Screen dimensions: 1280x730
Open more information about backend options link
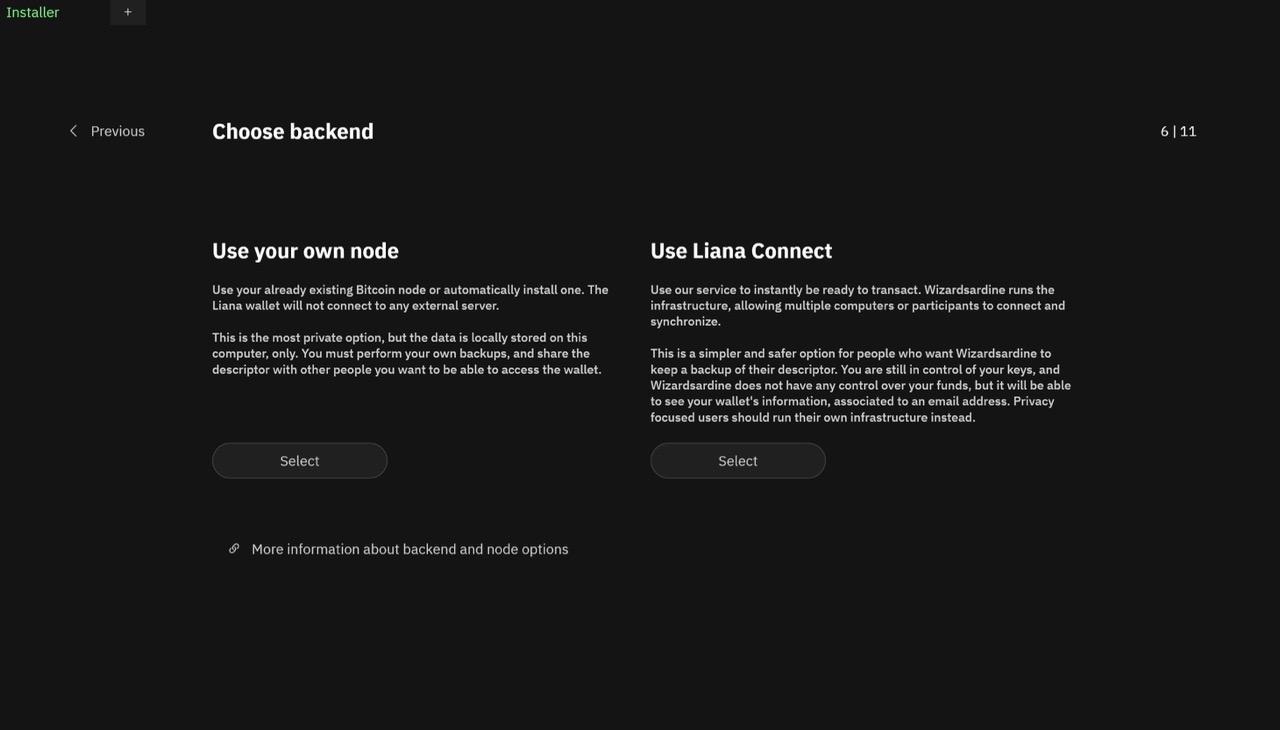[409, 549]
